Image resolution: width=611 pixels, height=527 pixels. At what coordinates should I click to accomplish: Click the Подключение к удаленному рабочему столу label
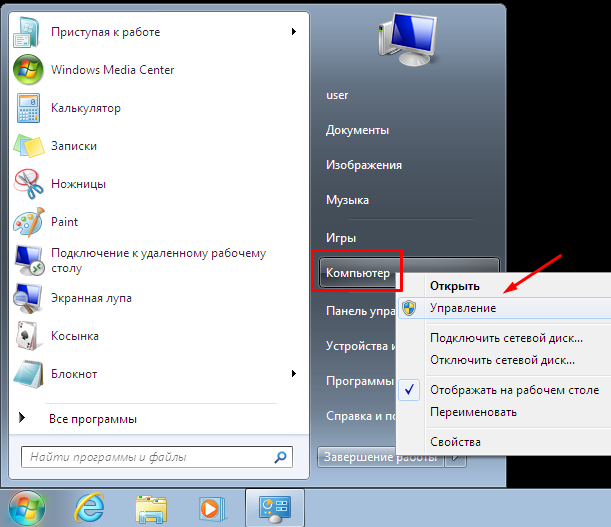[158, 260]
